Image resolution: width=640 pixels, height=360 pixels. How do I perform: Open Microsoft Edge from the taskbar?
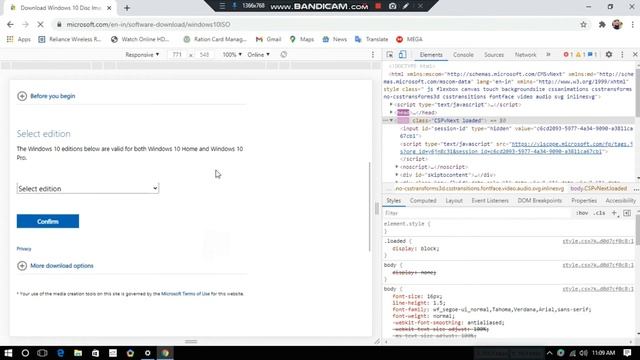pos(60,353)
